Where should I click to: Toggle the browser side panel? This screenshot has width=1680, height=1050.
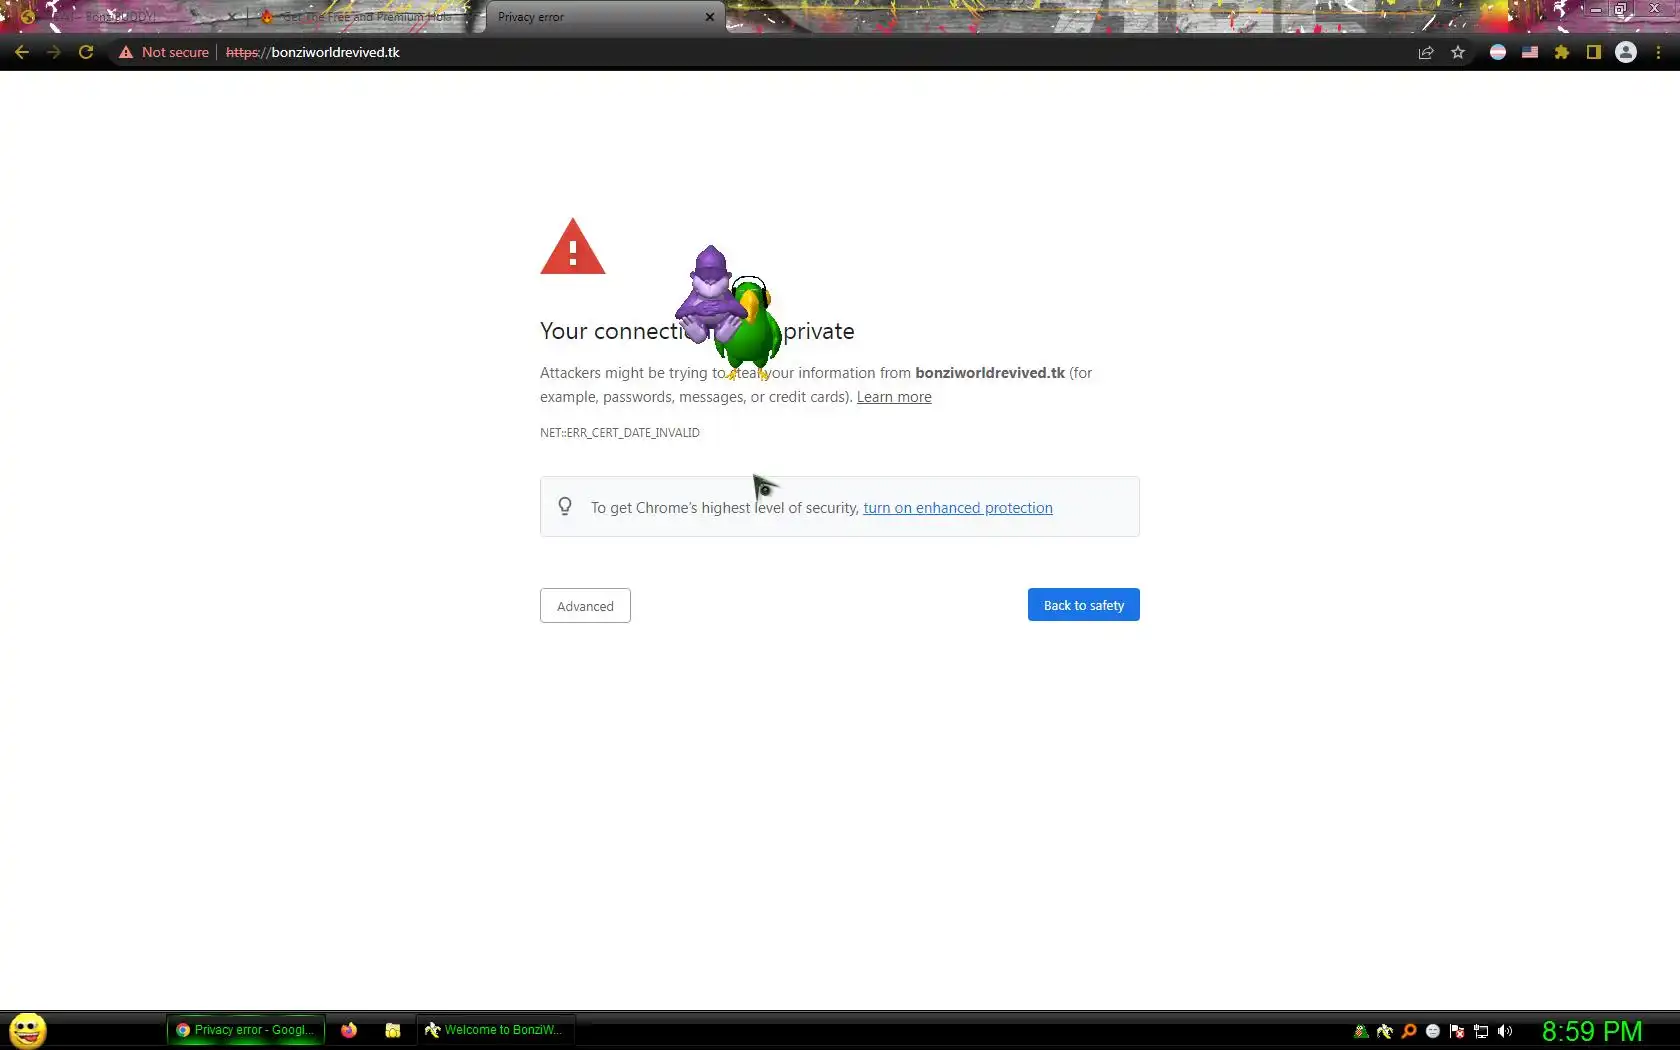1594,52
